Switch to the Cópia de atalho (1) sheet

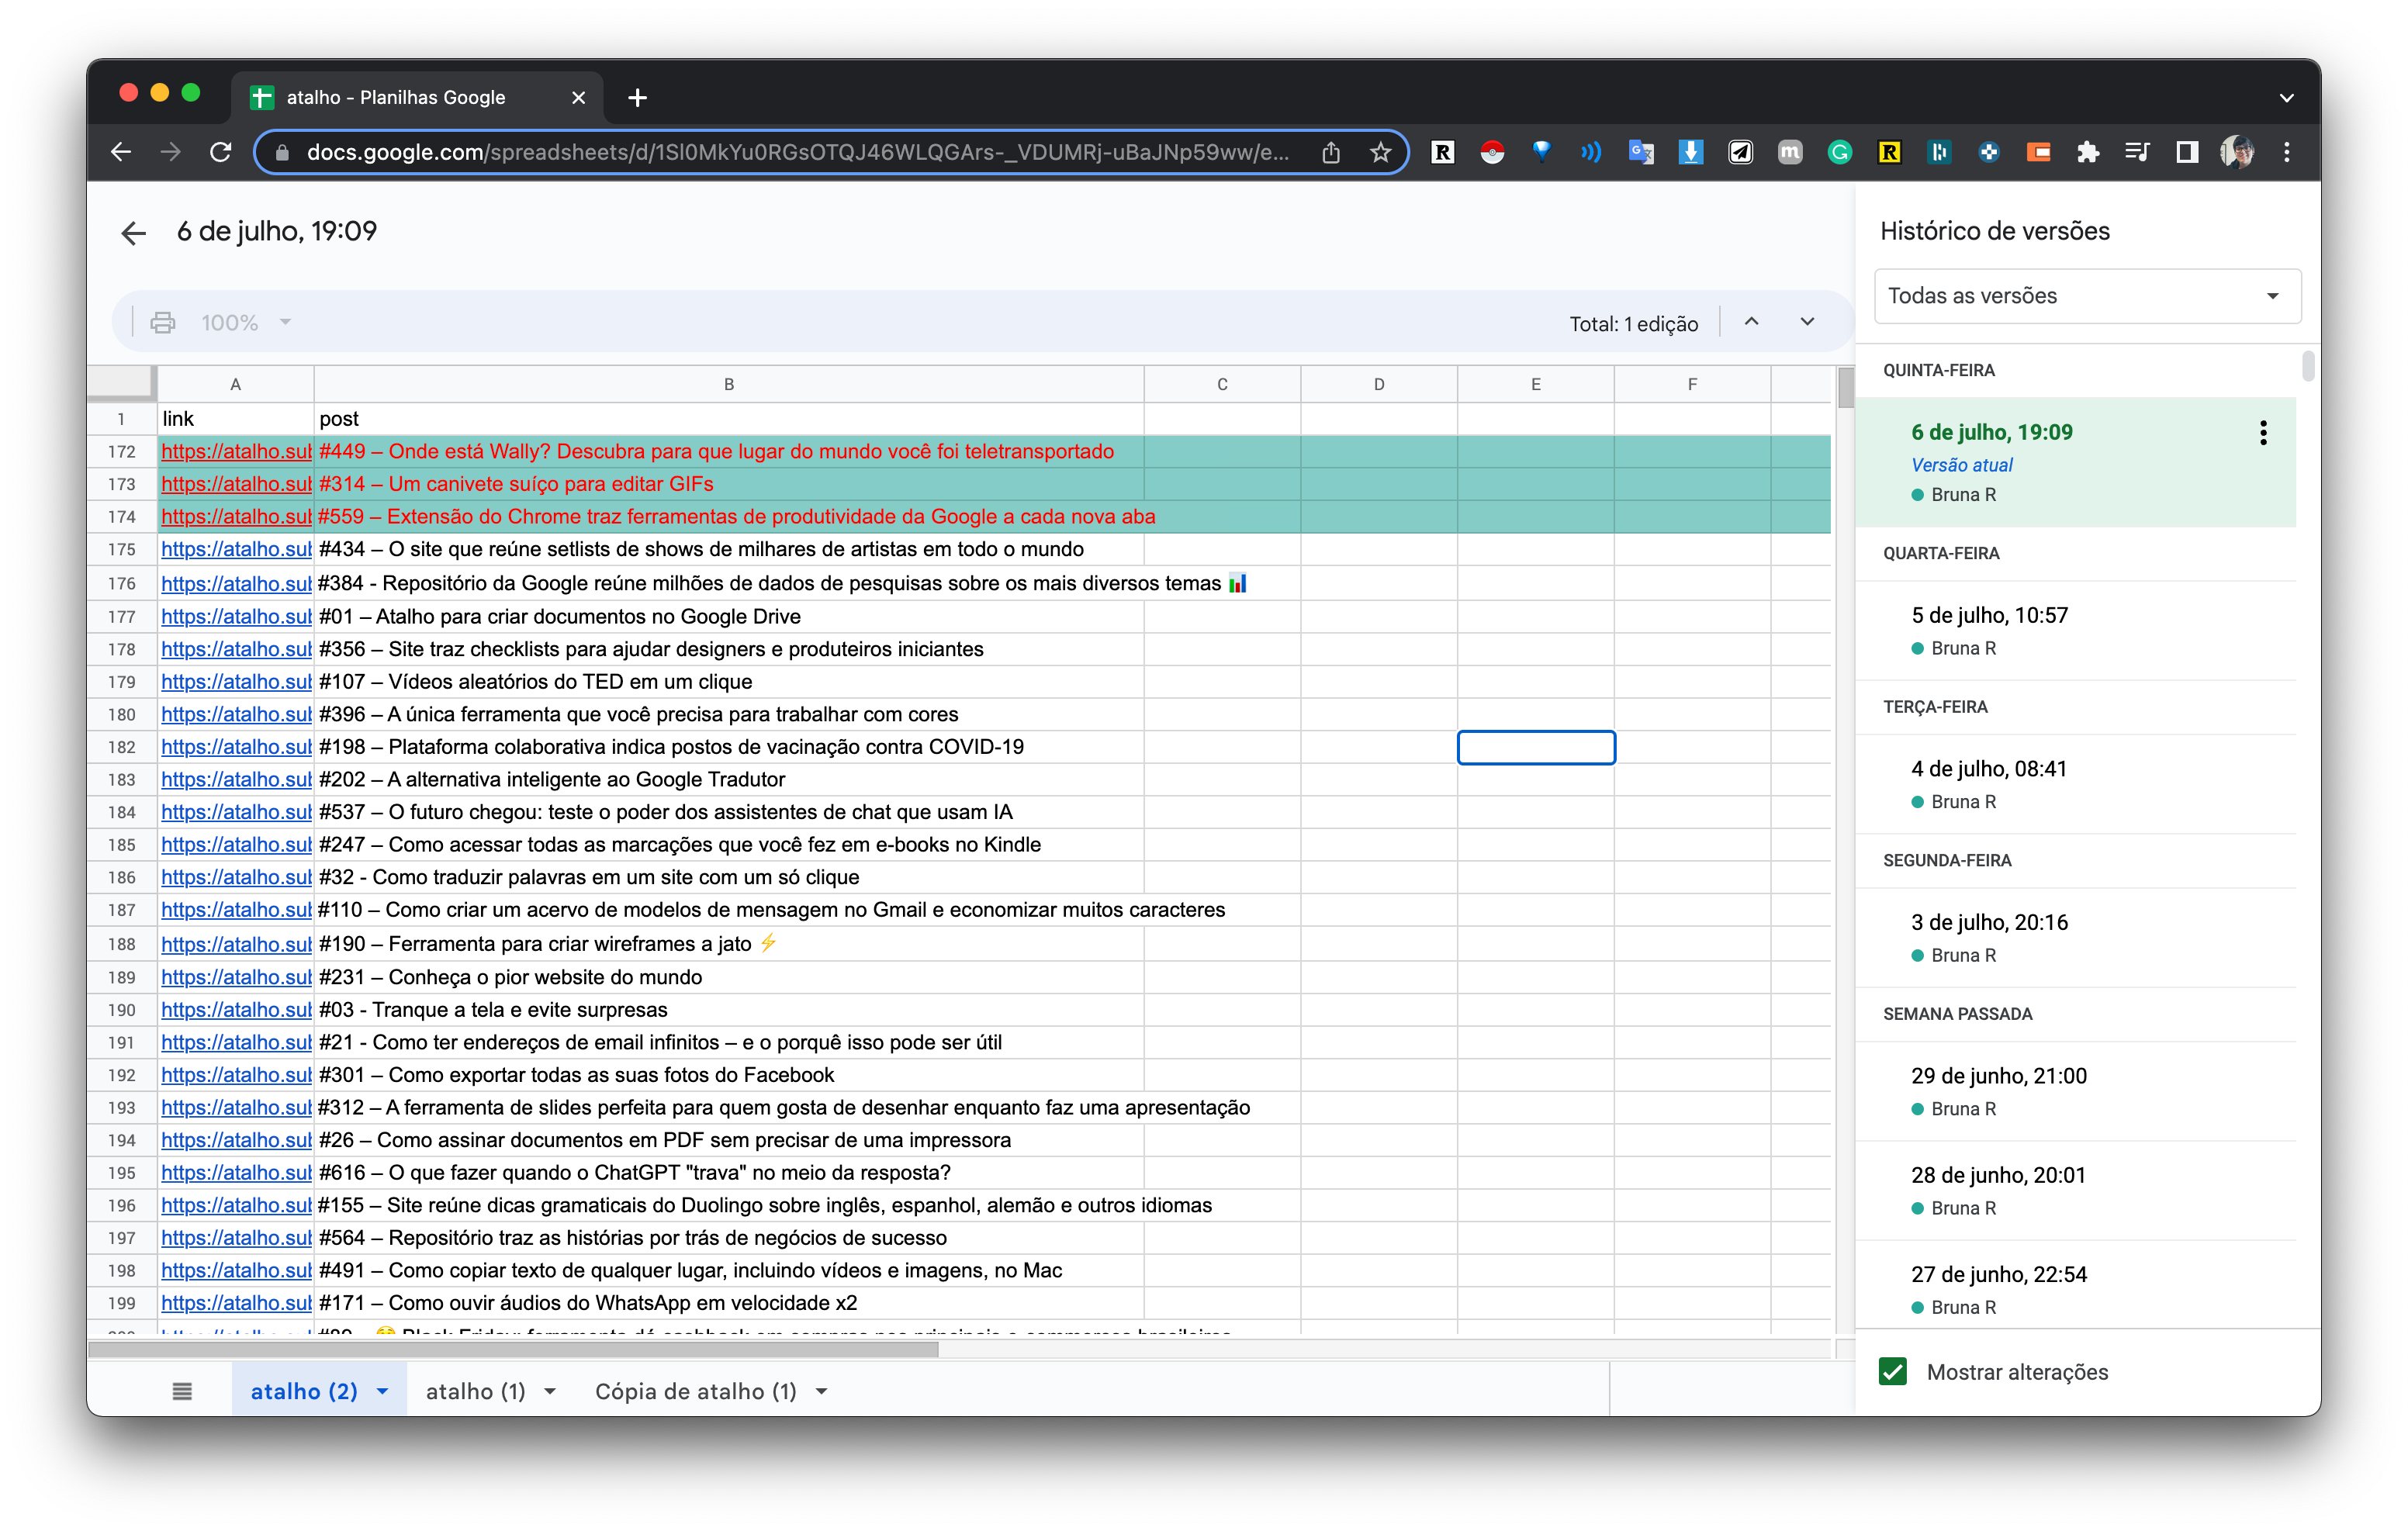tap(696, 1392)
